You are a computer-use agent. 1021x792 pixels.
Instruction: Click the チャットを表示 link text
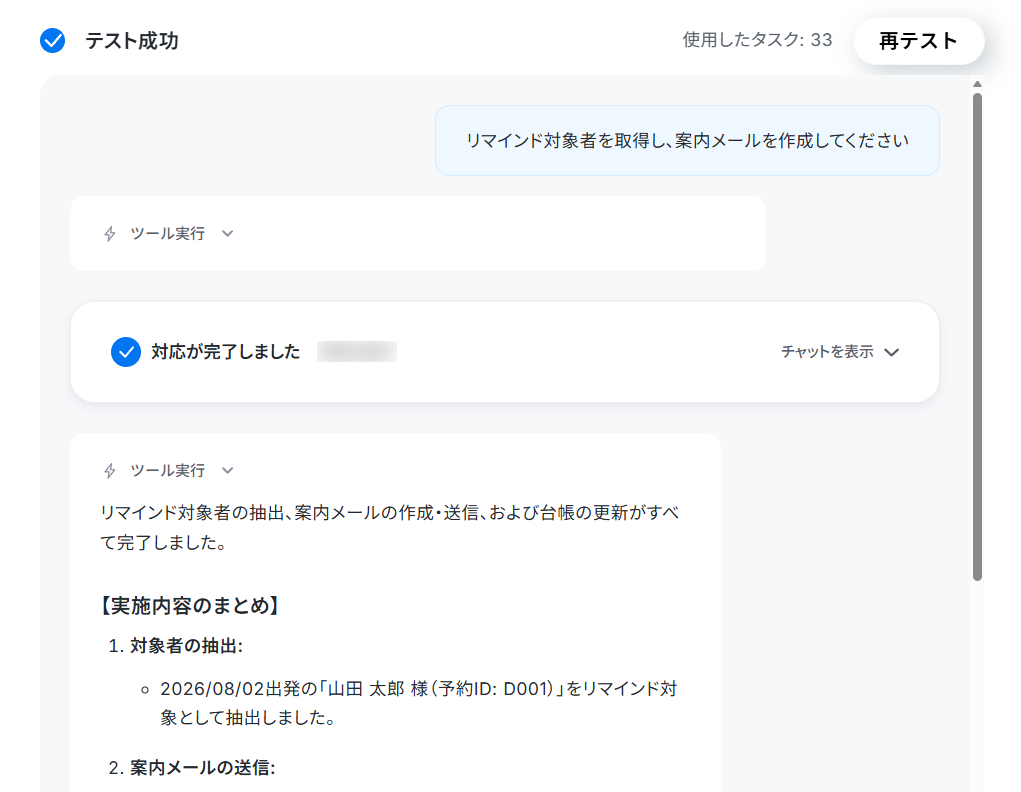coord(827,352)
